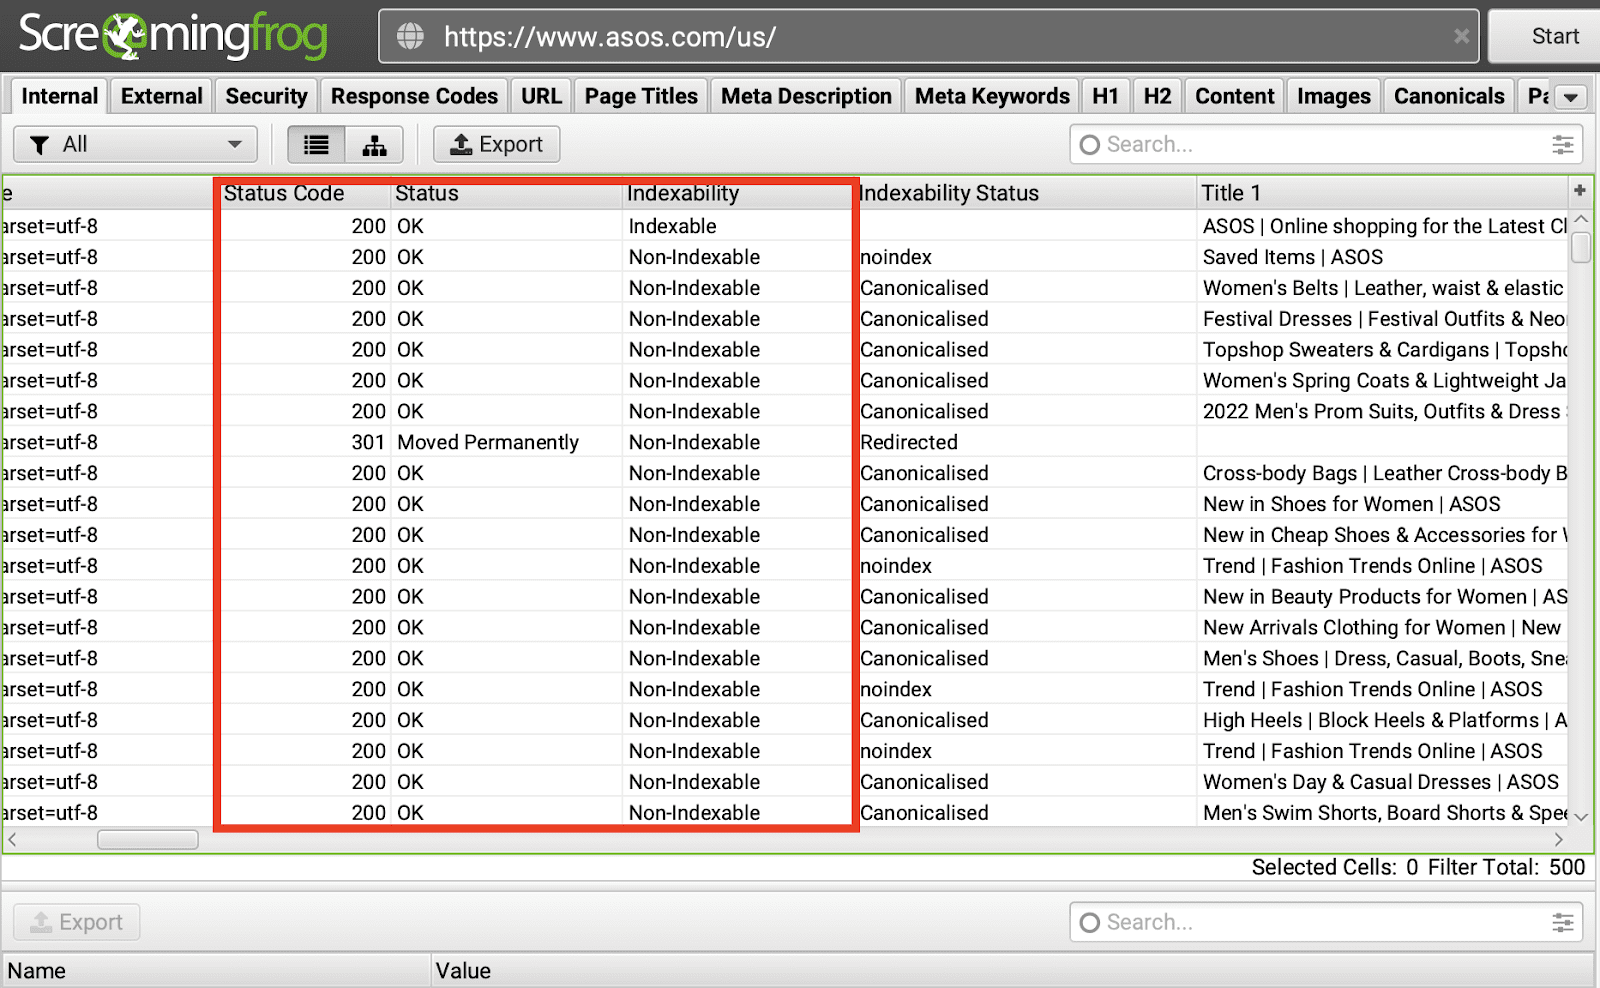
Task: Click the Name column header in lower pane
Action: pyautogui.click(x=216, y=971)
